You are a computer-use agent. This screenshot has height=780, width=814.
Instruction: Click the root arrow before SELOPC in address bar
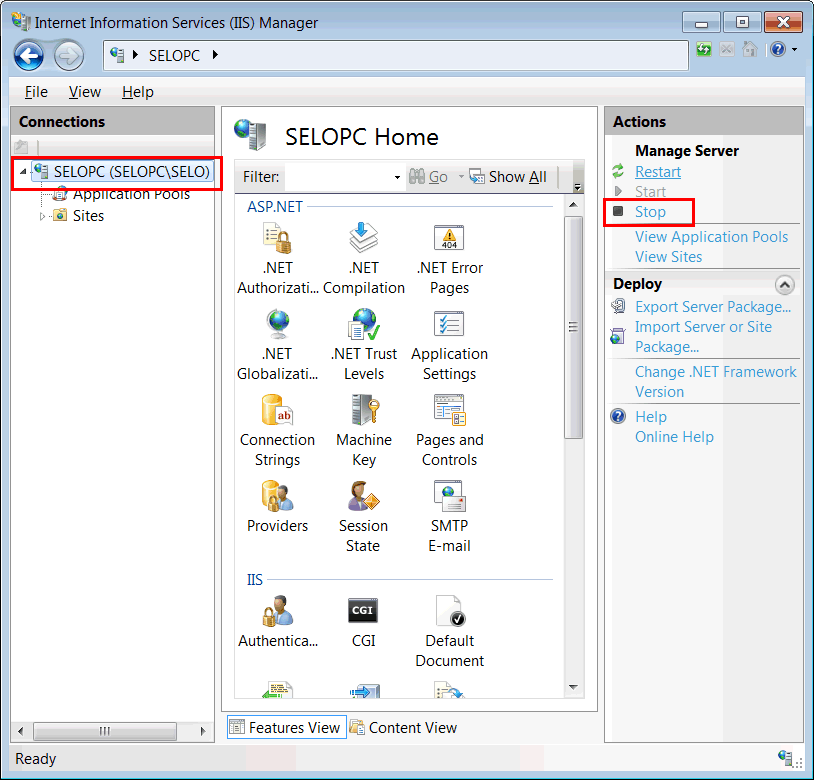(135, 55)
